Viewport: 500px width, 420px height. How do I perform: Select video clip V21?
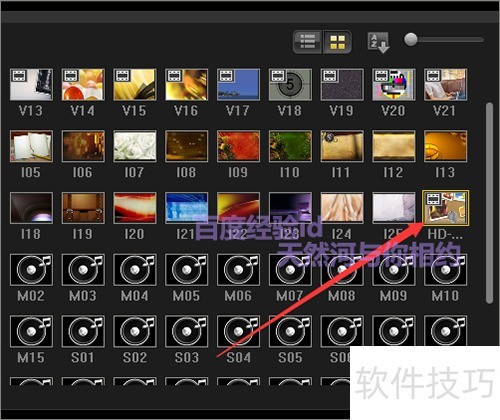(x=445, y=85)
